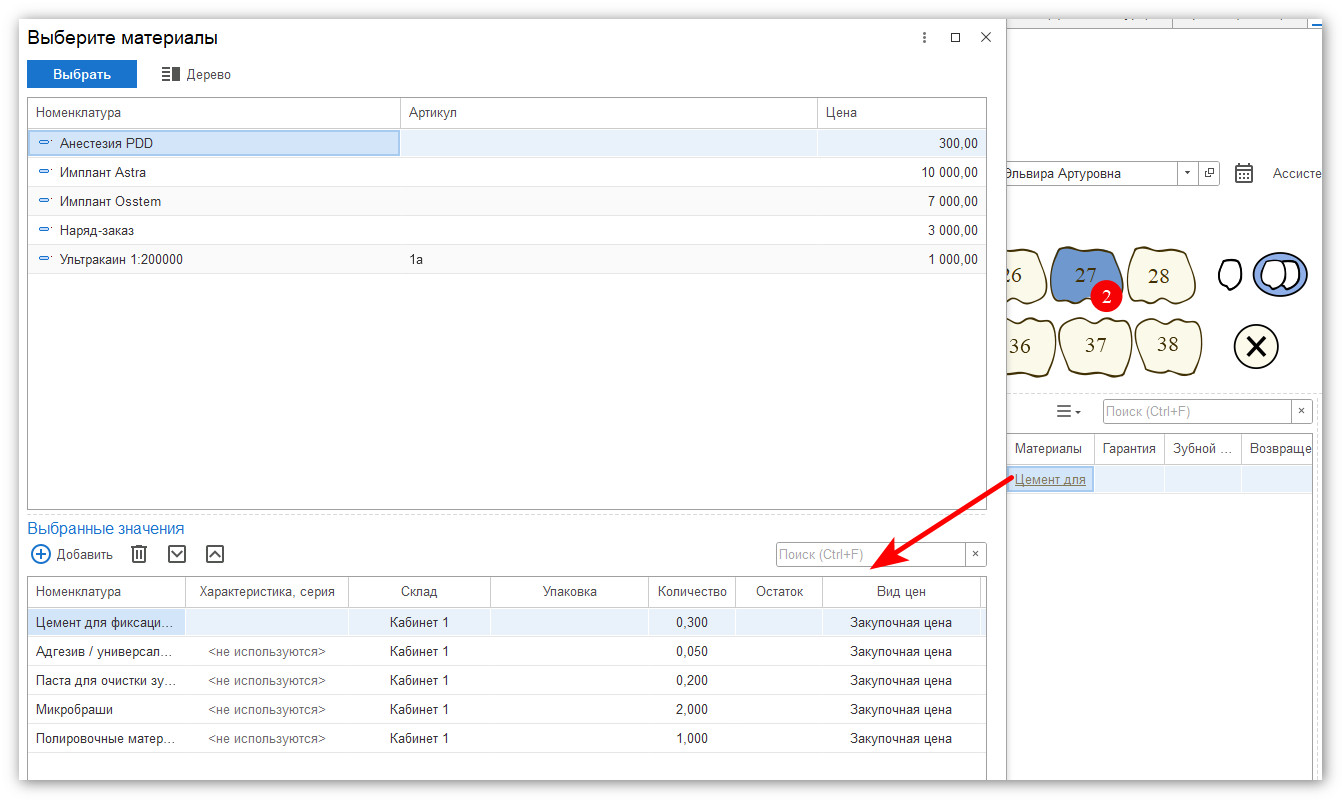The image size is (1342, 800).
Task: Sort by the Вид цен column header
Action: (901, 591)
